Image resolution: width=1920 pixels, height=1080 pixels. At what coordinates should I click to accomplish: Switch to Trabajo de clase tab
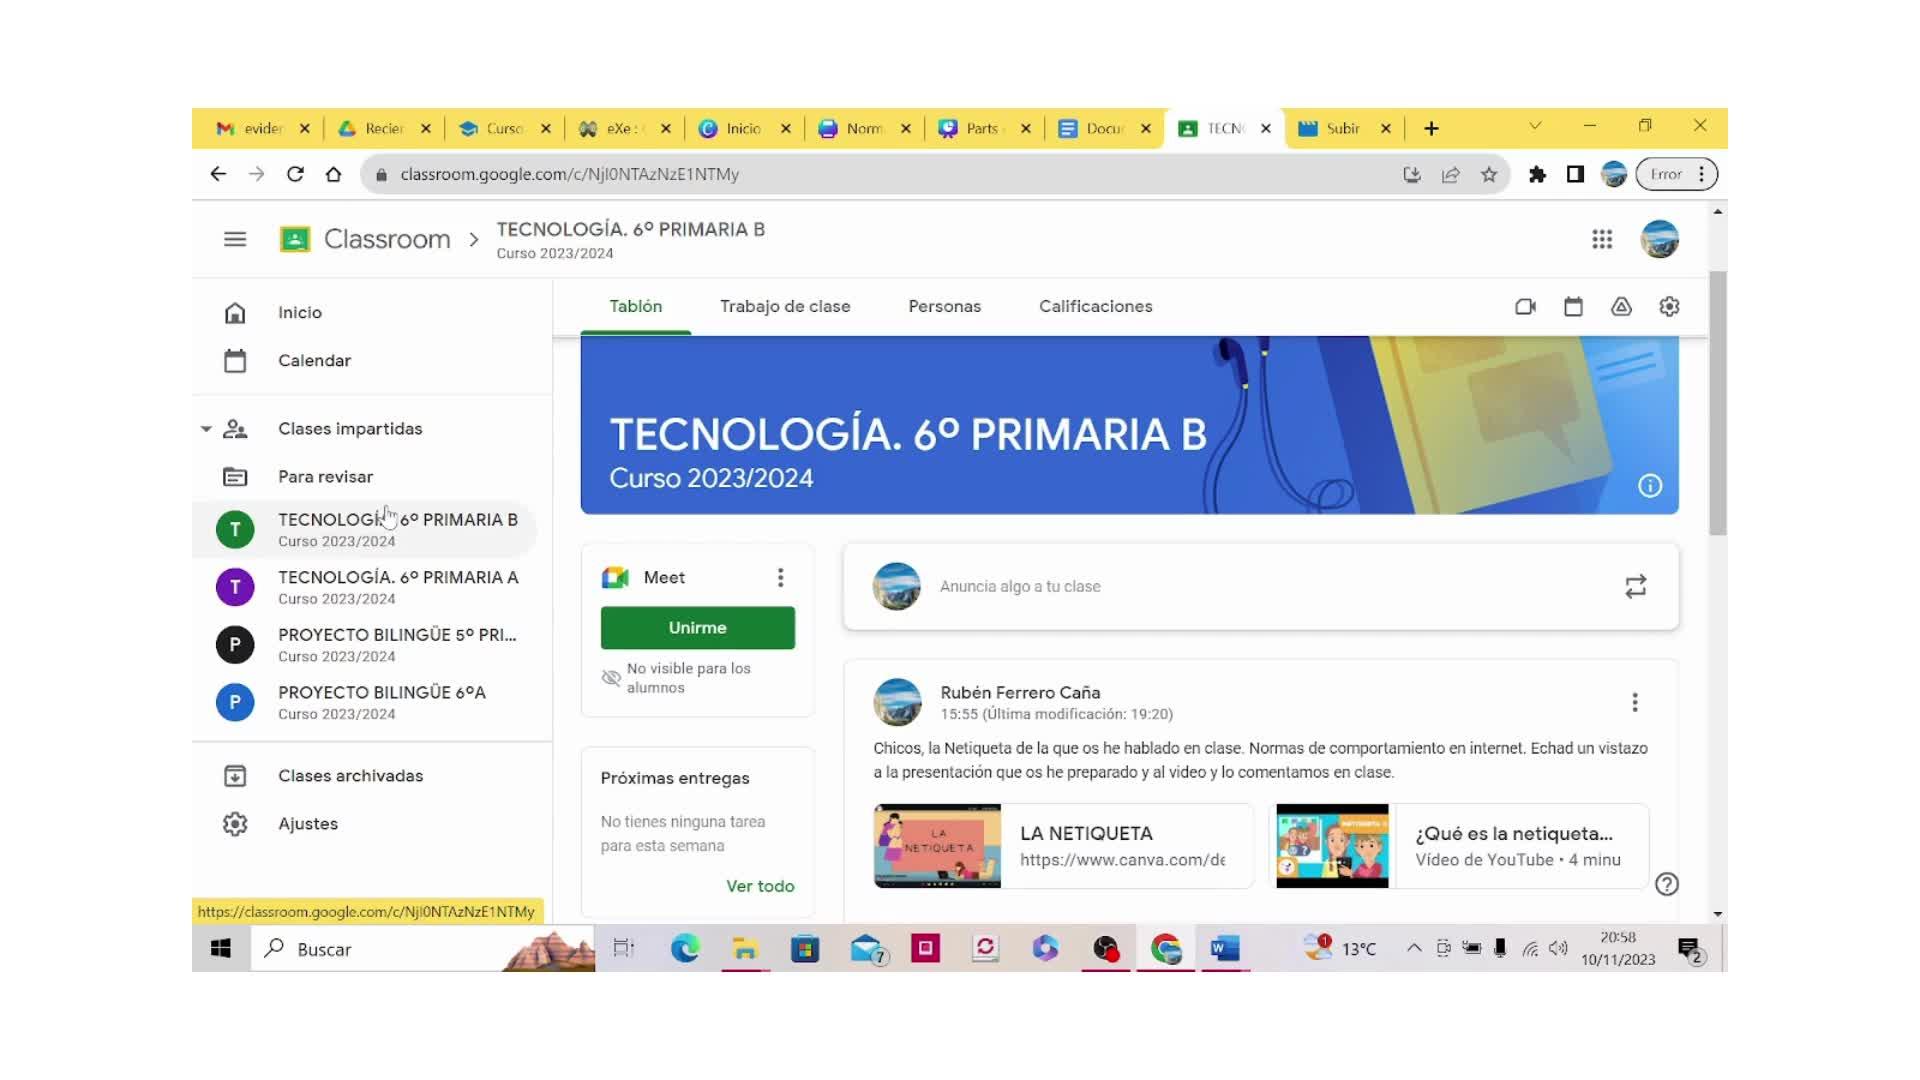tap(785, 307)
